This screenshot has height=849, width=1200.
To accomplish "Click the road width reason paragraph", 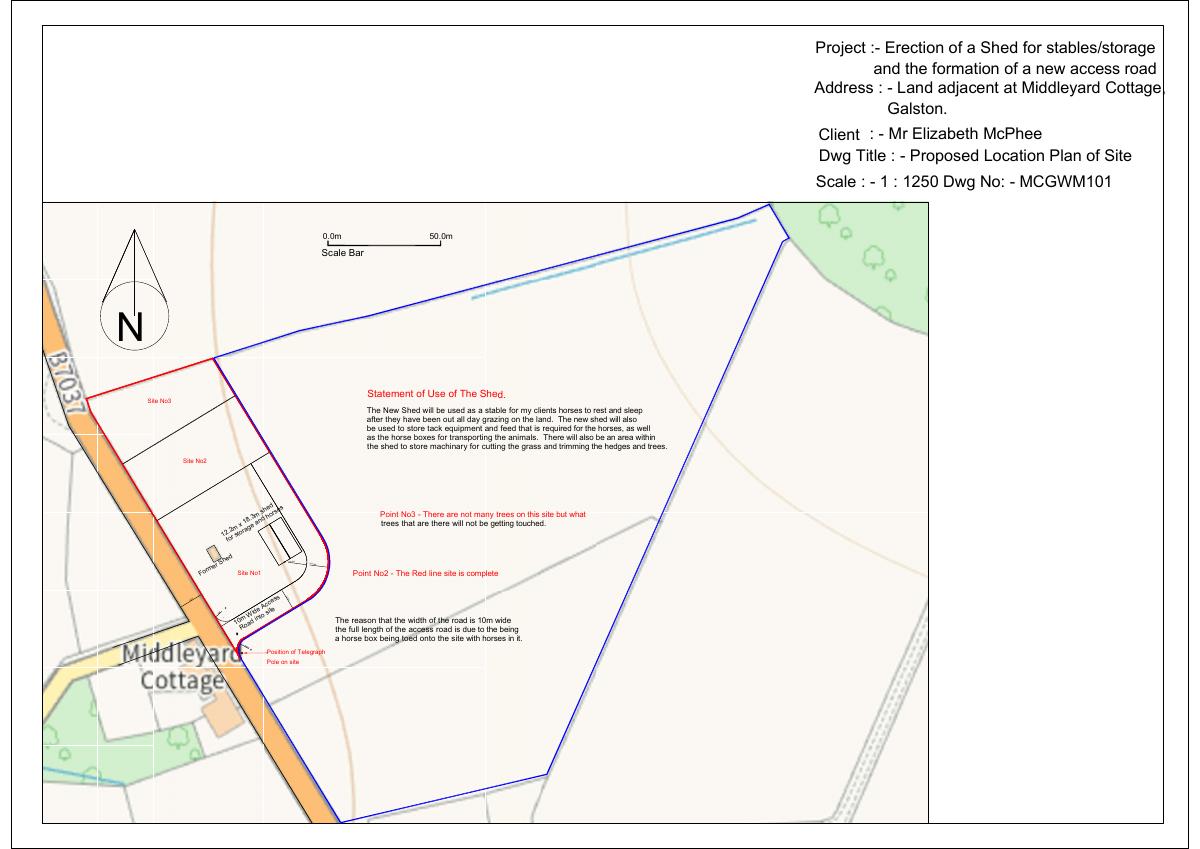I will [x=428, y=629].
